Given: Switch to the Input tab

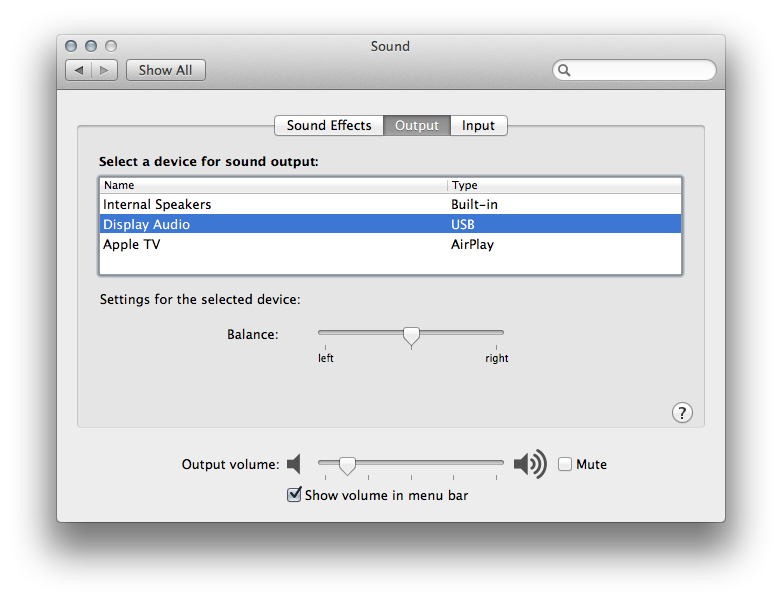Looking at the screenshot, I should 478,125.
